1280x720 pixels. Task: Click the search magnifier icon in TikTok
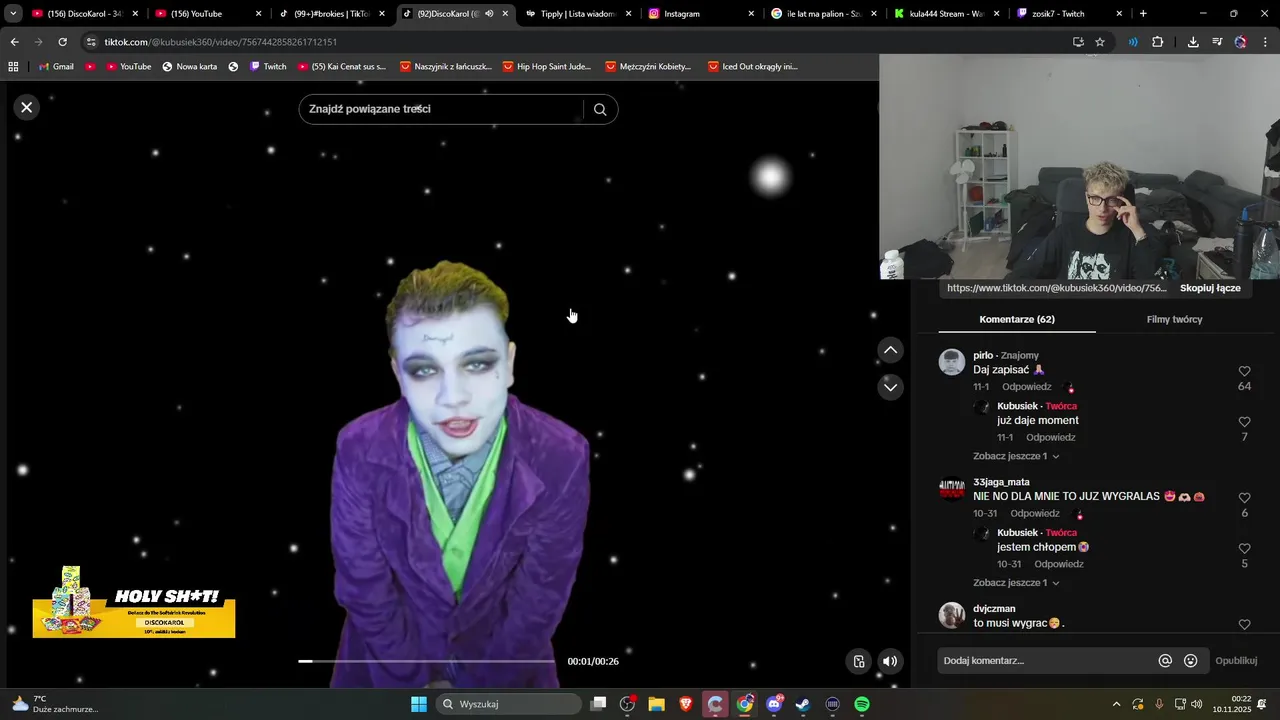point(600,110)
